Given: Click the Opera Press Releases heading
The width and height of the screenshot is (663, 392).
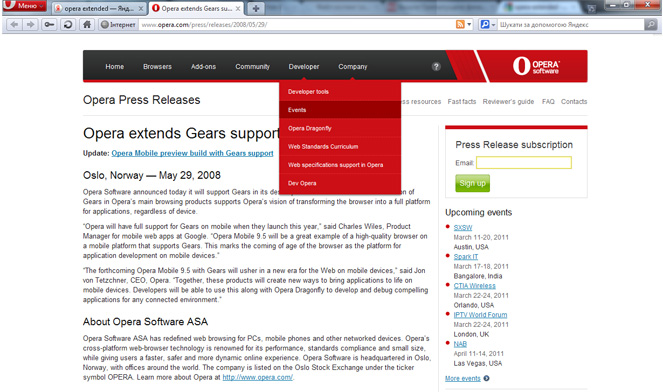Looking at the screenshot, I should tap(142, 100).
